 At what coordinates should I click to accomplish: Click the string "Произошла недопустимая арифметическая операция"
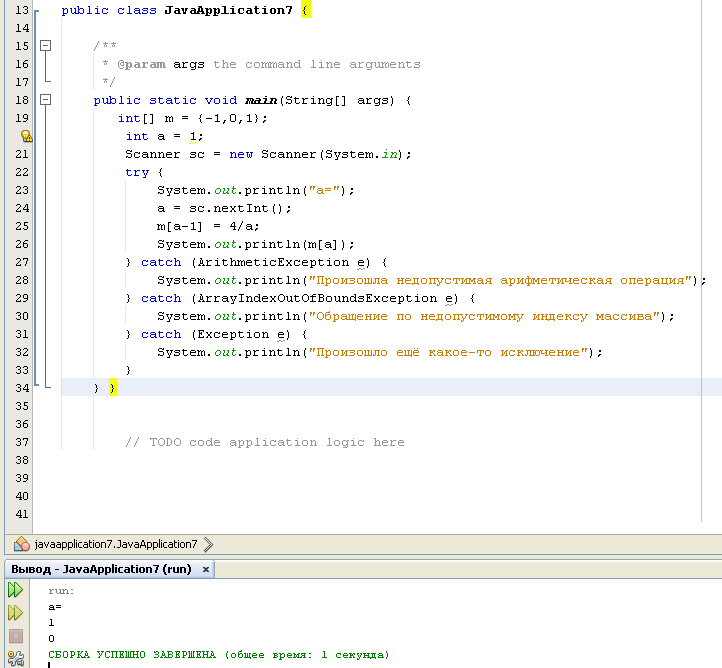[x=501, y=280]
